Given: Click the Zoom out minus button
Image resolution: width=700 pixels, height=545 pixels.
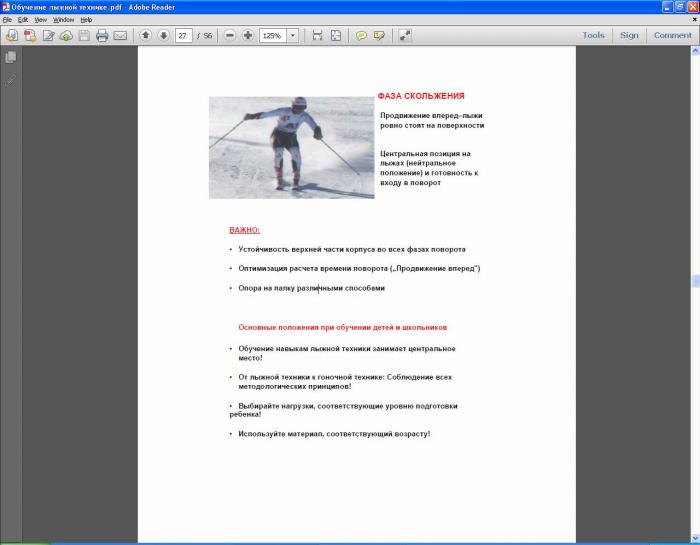Looking at the screenshot, I should (229, 35).
